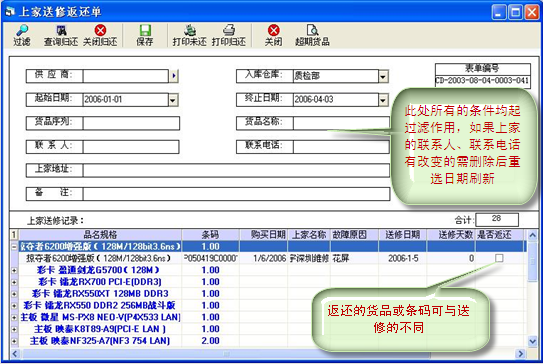543x364 pixels.
Task: Click the 送修日期 column header
Action: [x=403, y=234]
